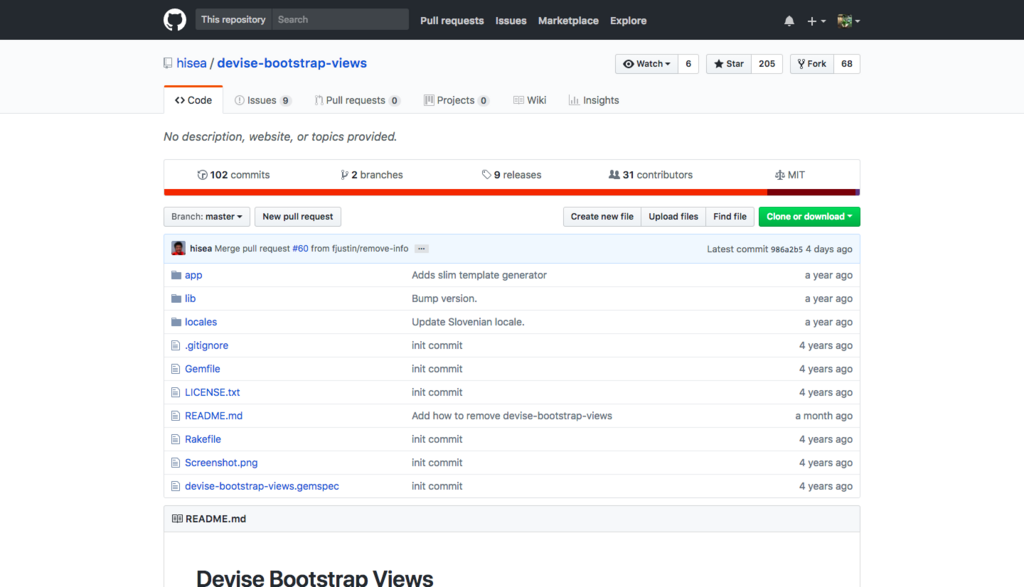The height and width of the screenshot is (587, 1024).
Task: Click the file icon next to Rakefile
Action: 175,439
